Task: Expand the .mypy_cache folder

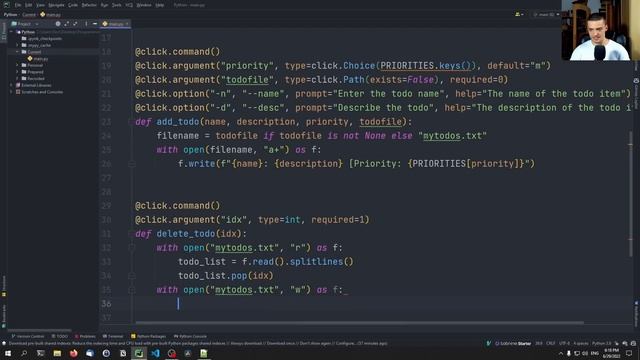Action: (x=18, y=45)
